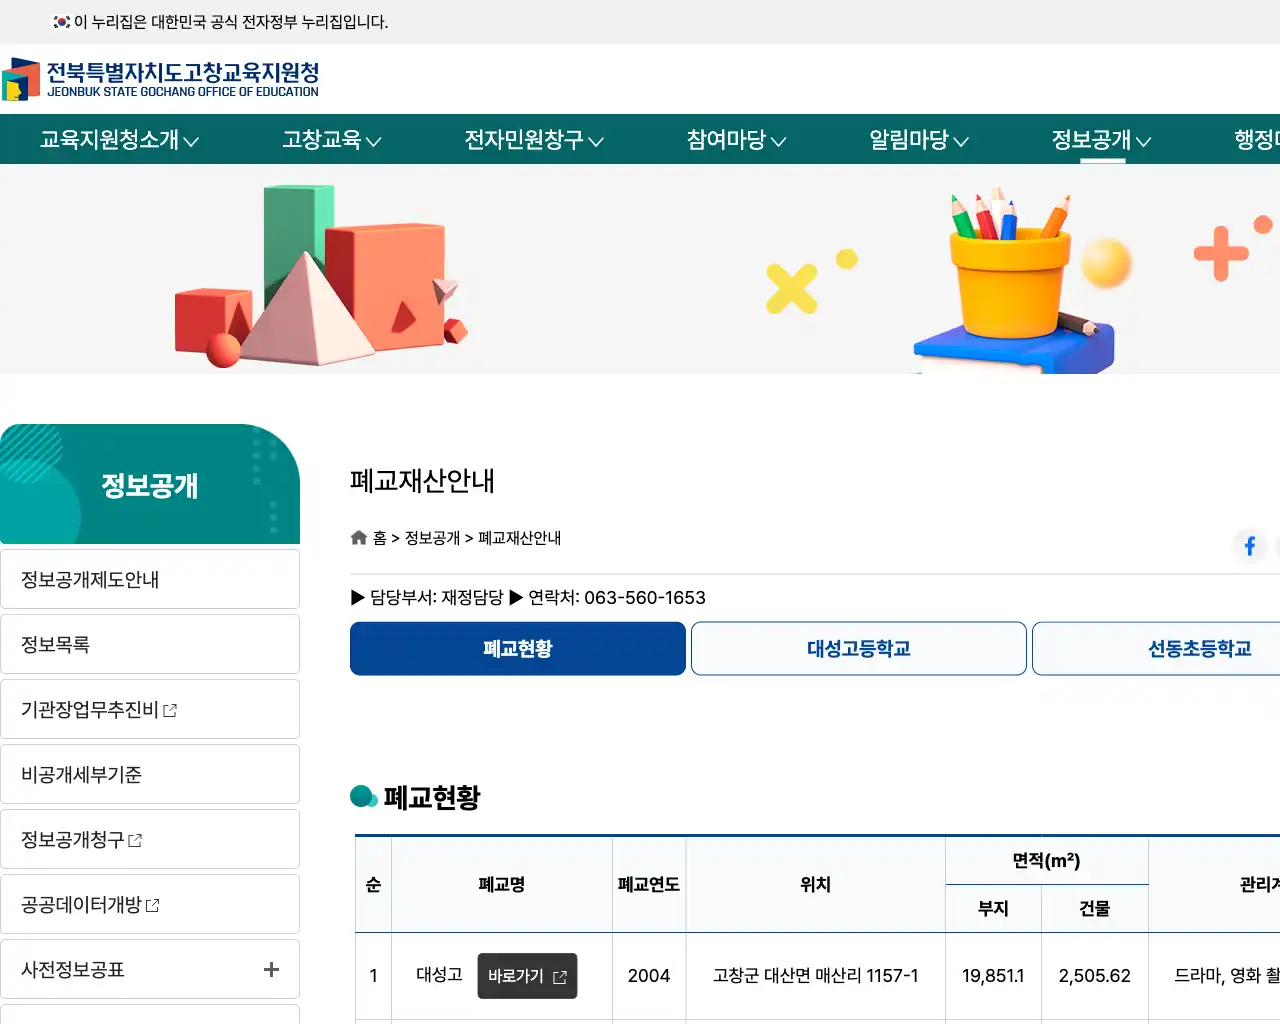
Task: Click the external-link icon inside the 바로가기 button
Action: 560,977
